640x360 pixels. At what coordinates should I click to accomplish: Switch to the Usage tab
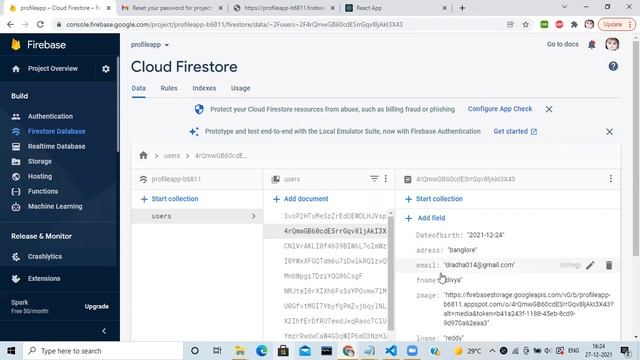(x=240, y=88)
